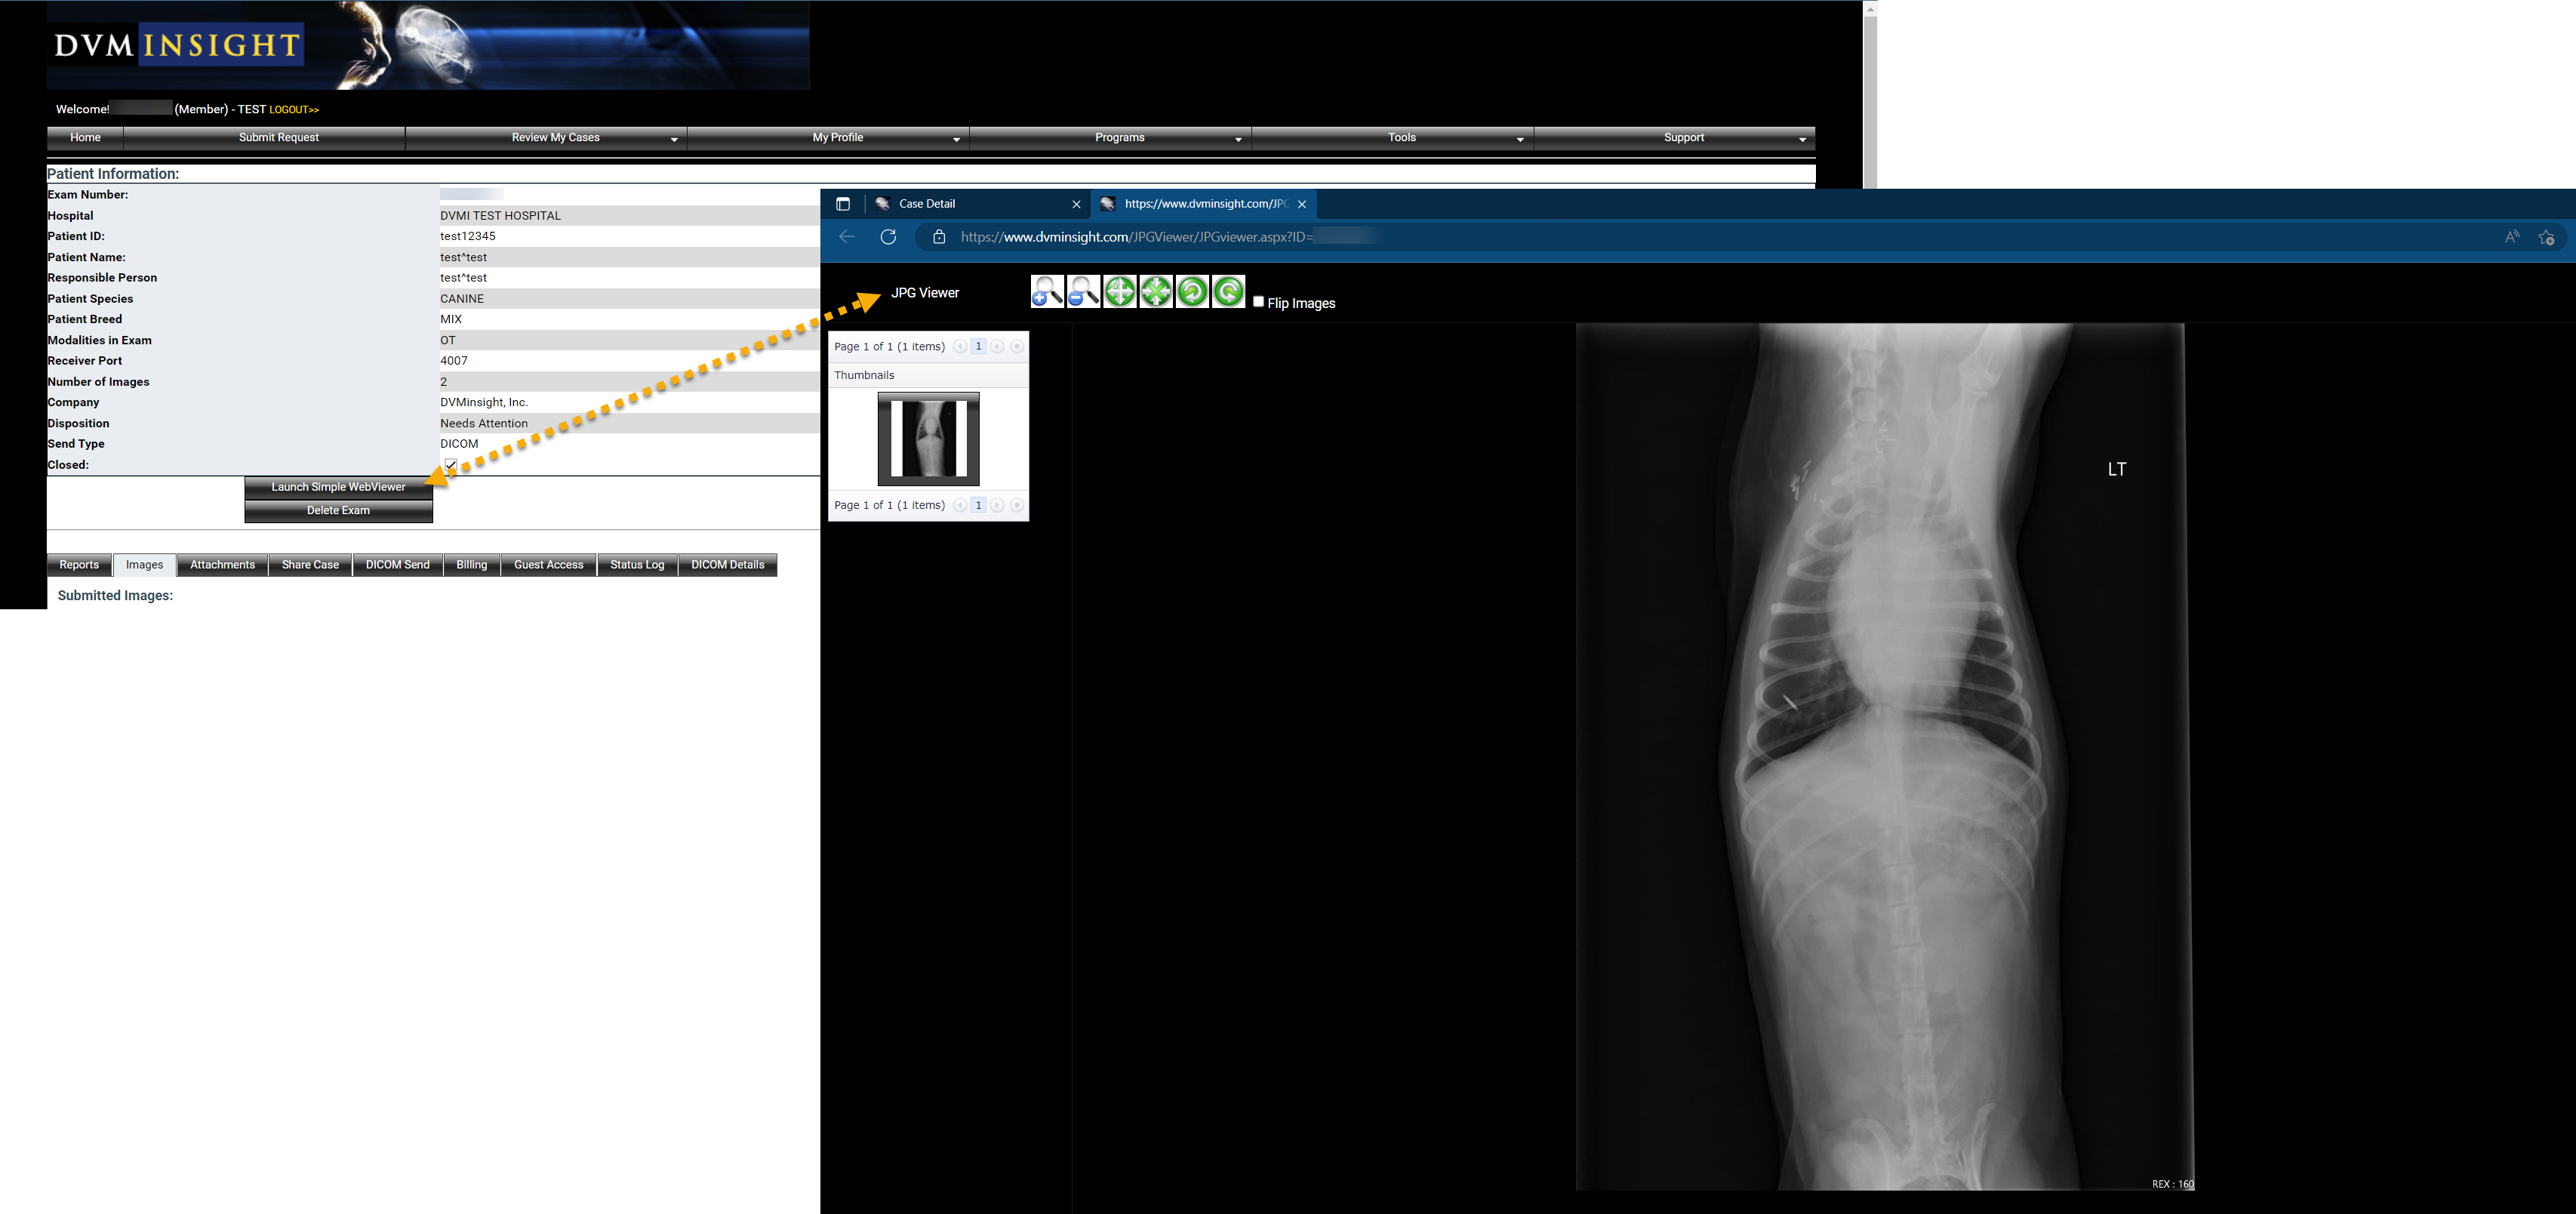Screen dimensions: 2576x1214
Task: Click the zoom in magnifier icon
Action: click(x=1047, y=292)
